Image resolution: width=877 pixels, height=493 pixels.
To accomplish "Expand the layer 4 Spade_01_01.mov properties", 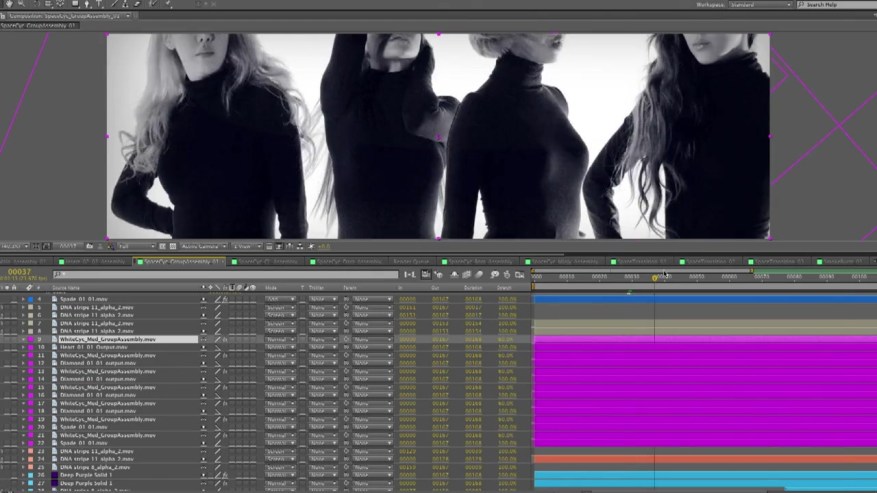I will point(23,299).
